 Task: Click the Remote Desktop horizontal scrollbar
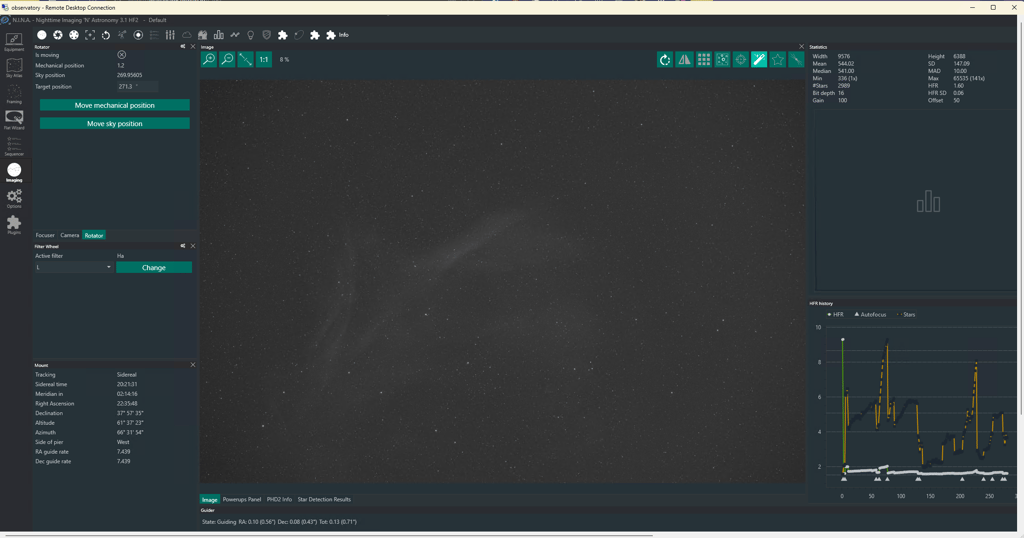(327, 535)
